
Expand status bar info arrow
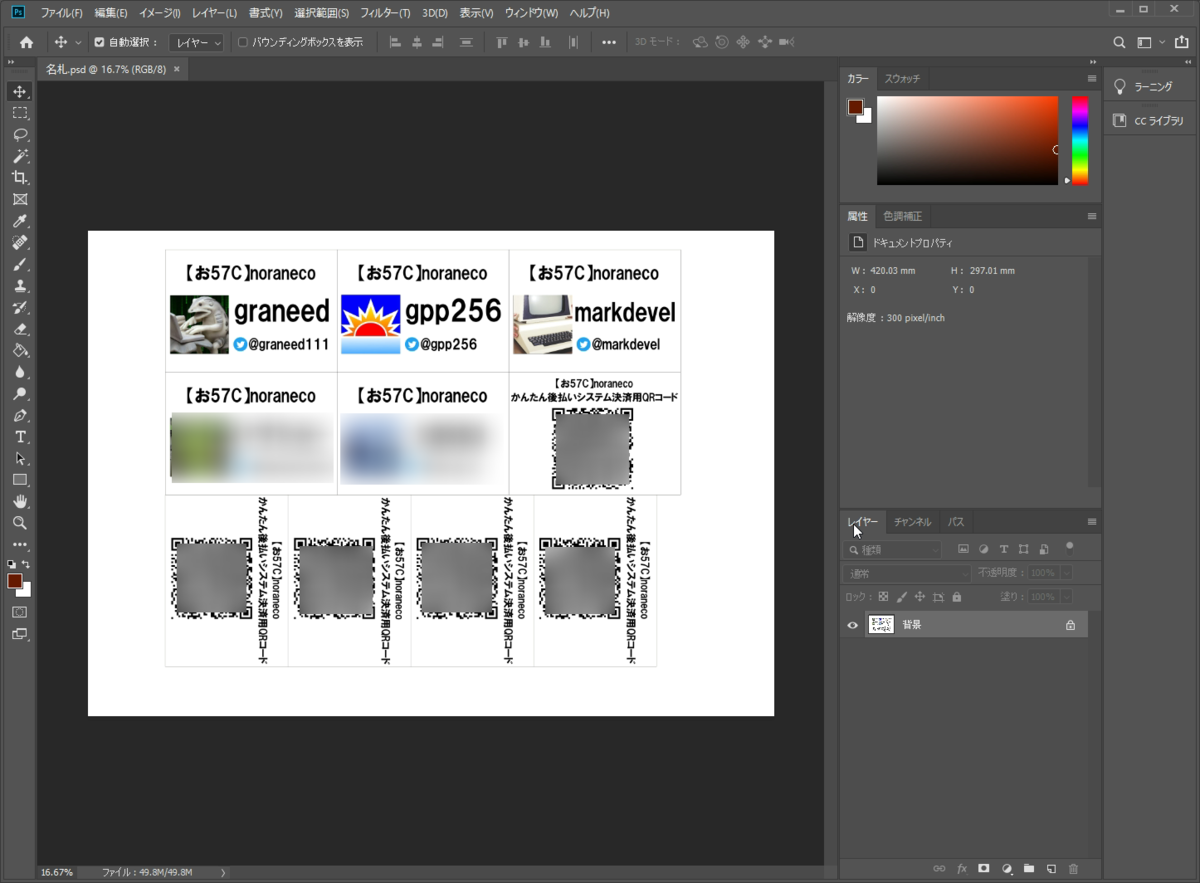(x=223, y=873)
